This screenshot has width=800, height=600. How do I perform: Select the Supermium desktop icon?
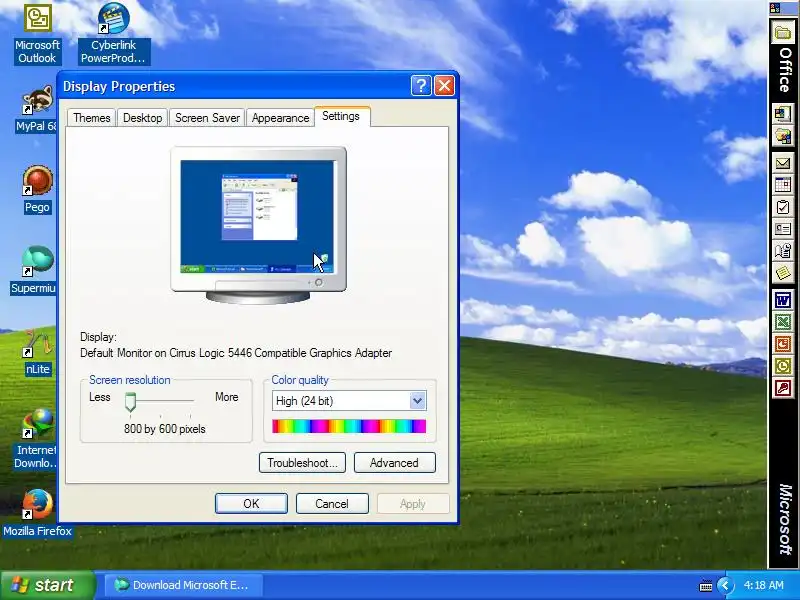[34, 270]
